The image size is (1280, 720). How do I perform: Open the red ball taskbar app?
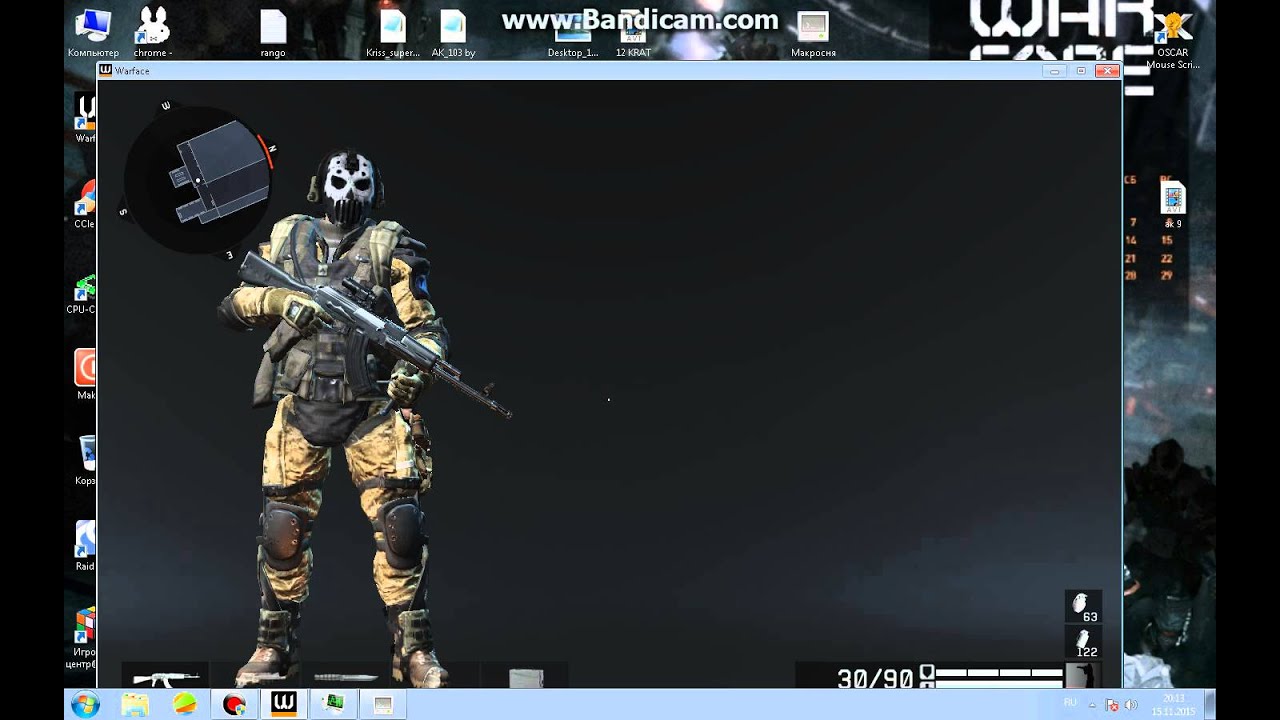click(x=235, y=704)
